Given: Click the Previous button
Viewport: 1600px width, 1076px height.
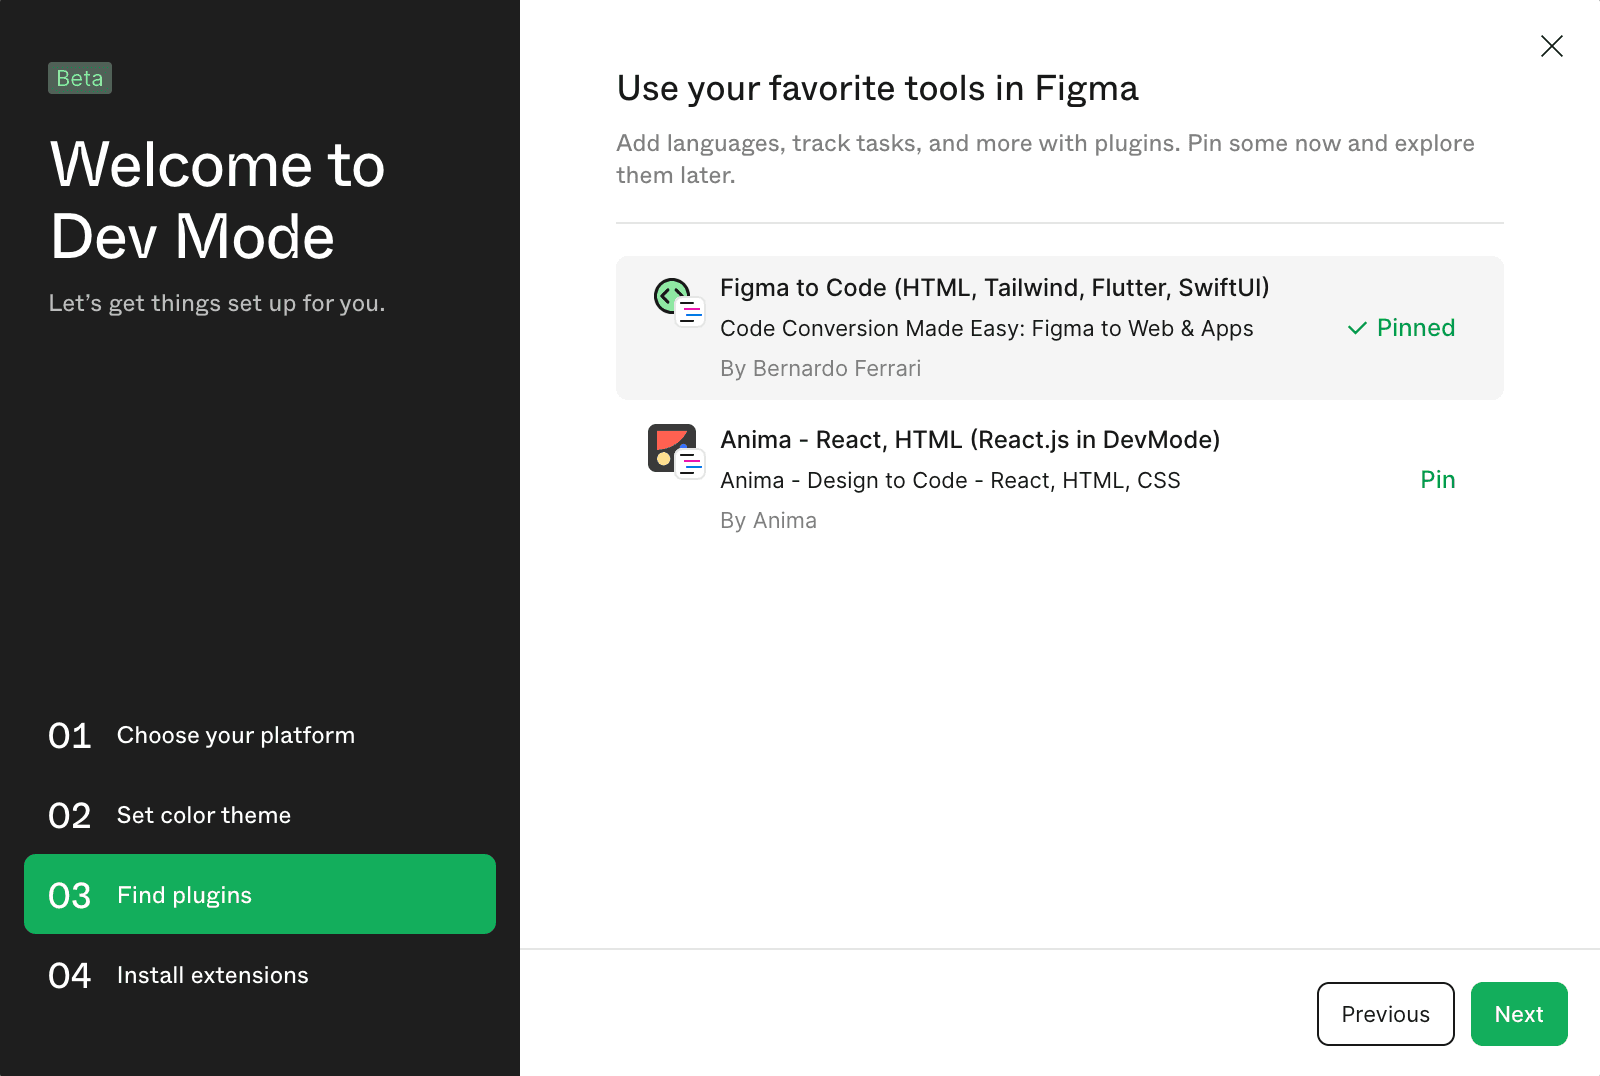Looking at the screenshot, I should click(1385, 1014).
